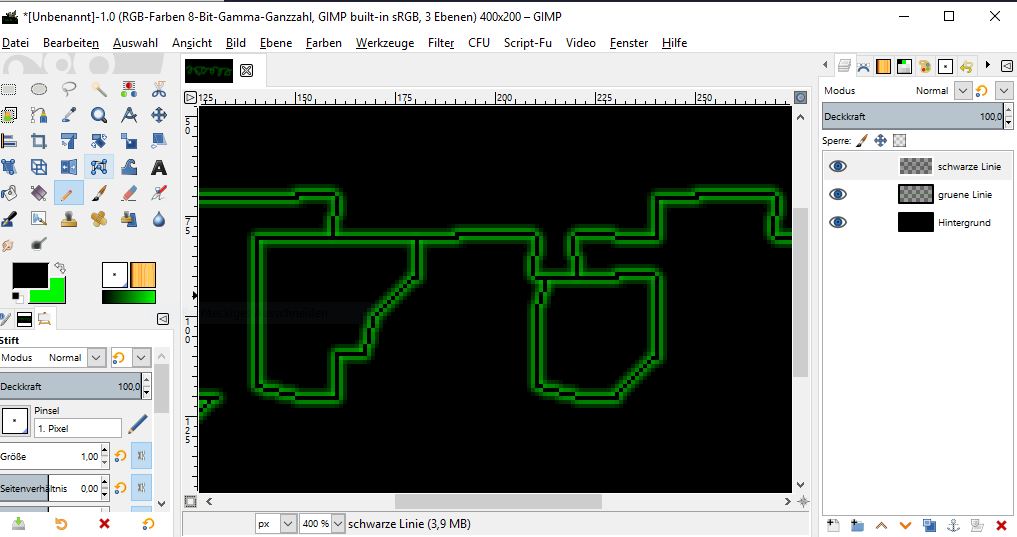Image resolution: width=1017 pixels, height=537 pixels.
Task: Select the Select by Color tool
Action: [x=129, y=90]
